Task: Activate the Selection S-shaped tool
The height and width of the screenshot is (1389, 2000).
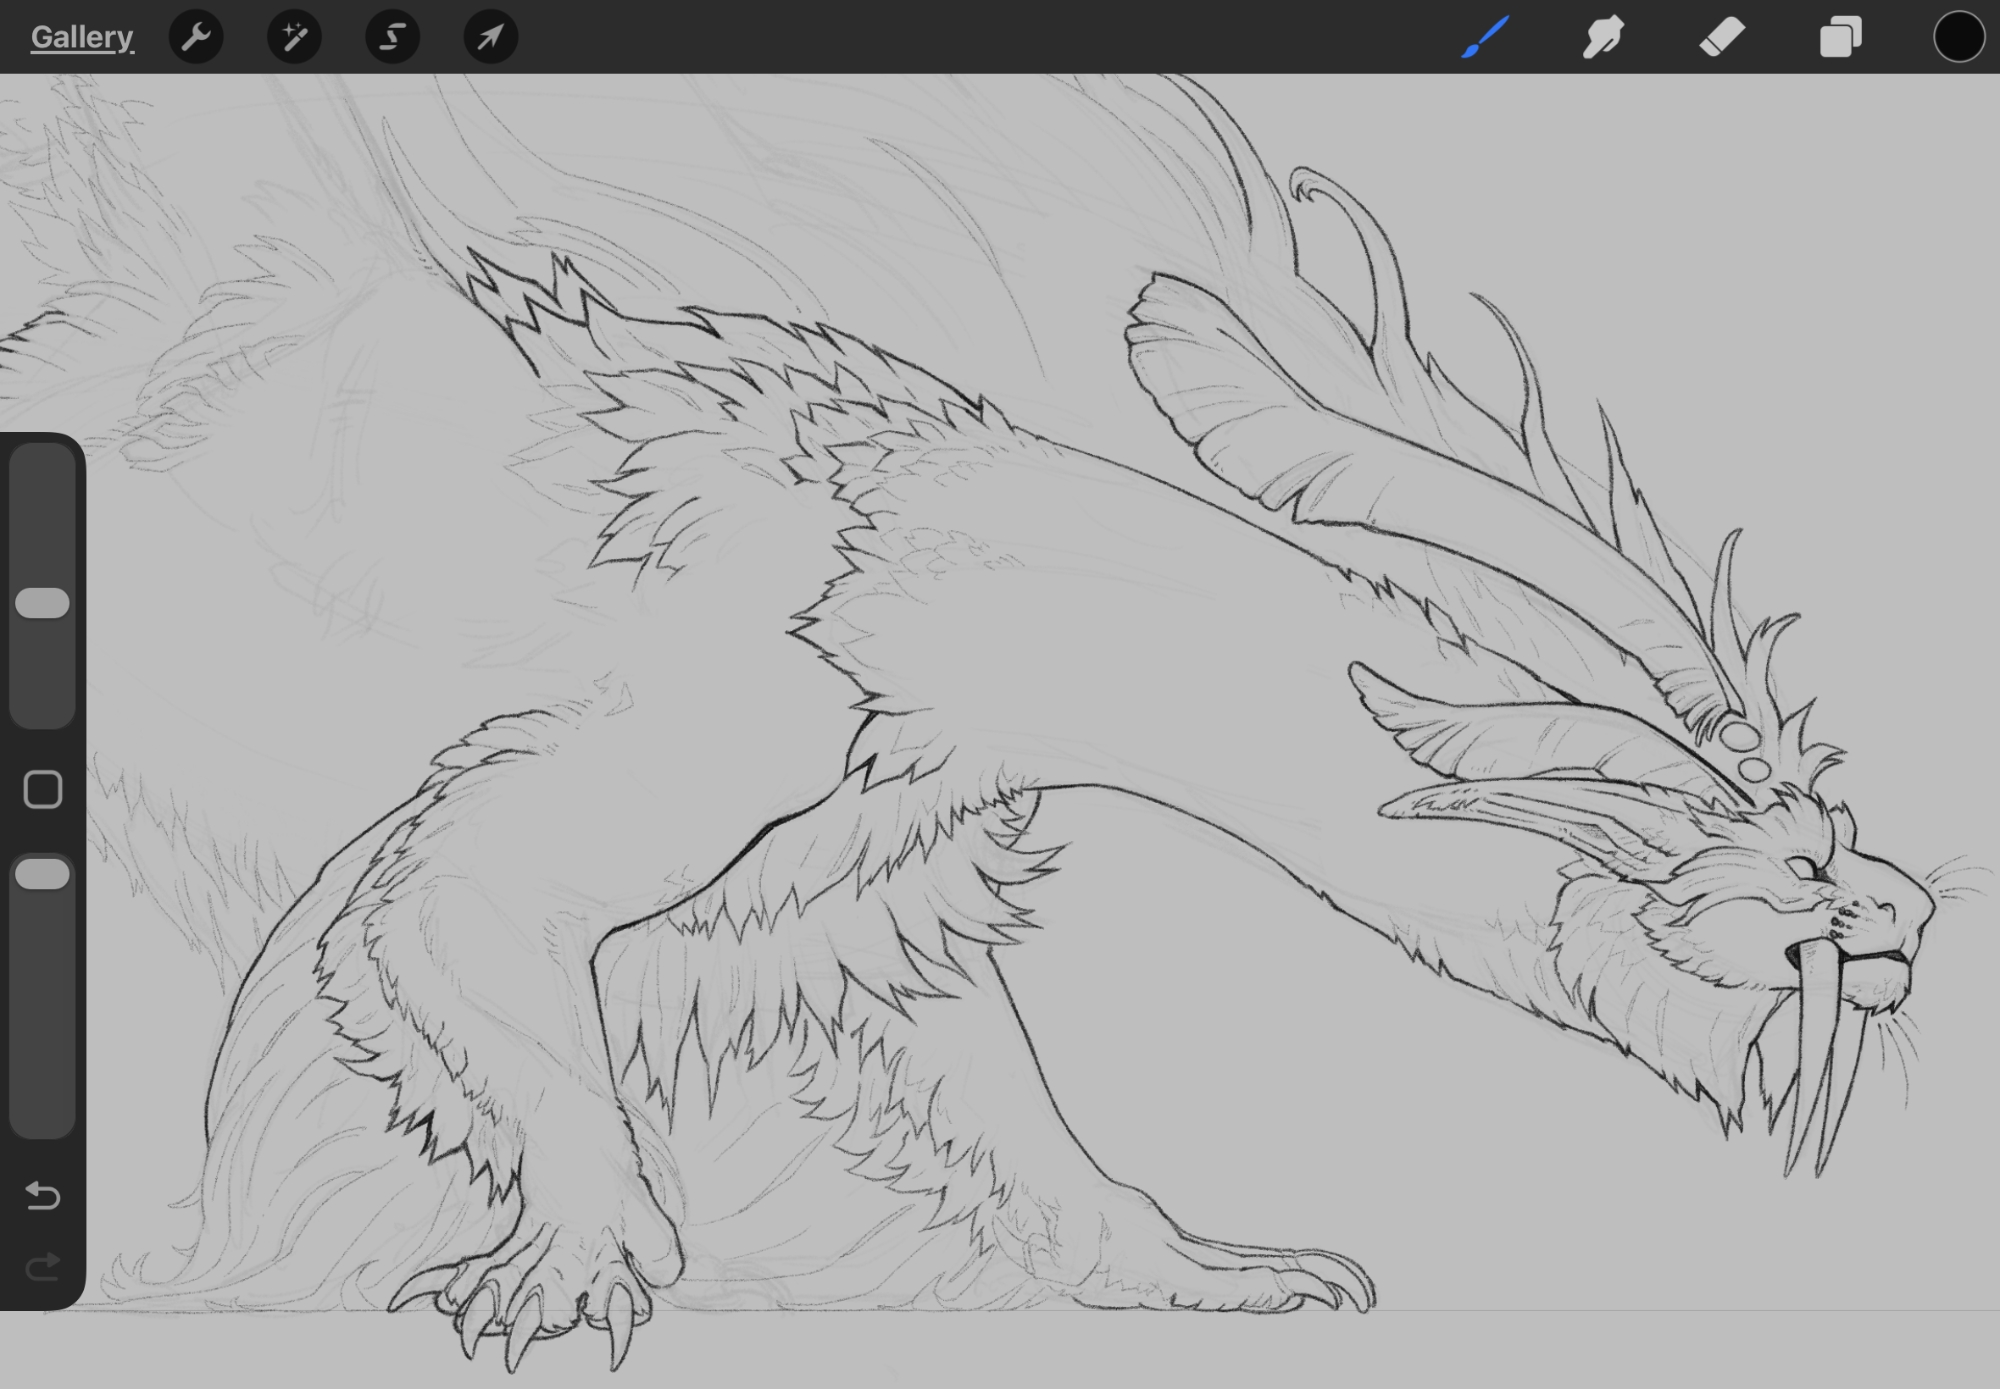Action: (x=392, y=37)
